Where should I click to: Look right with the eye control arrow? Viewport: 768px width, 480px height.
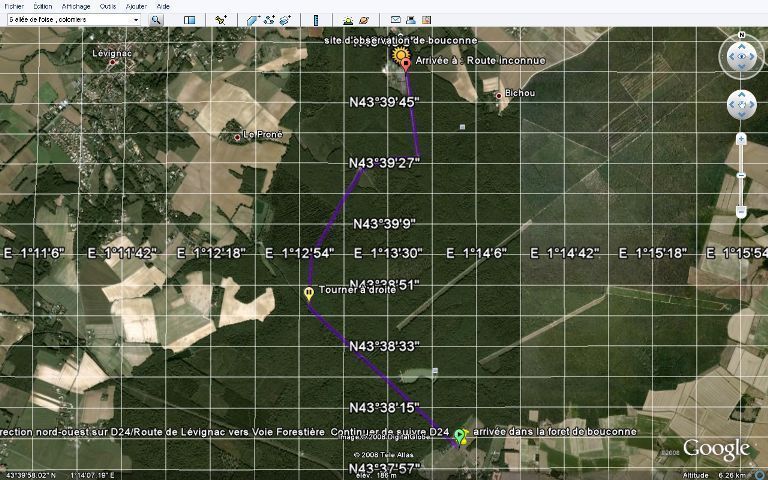752,56
